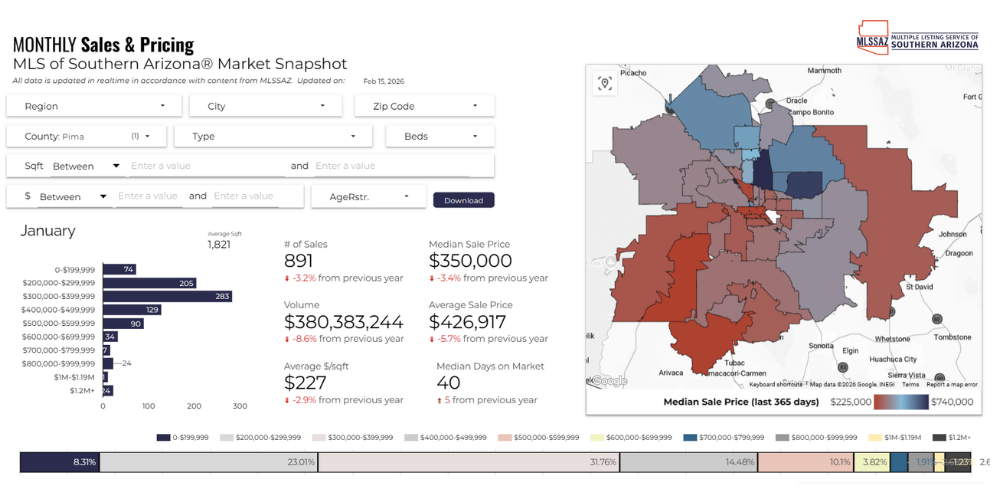Image resolution: width=1000 pixels, height=500 pixels.
Task: Click the price minimum value field
Action: [148, 196]
